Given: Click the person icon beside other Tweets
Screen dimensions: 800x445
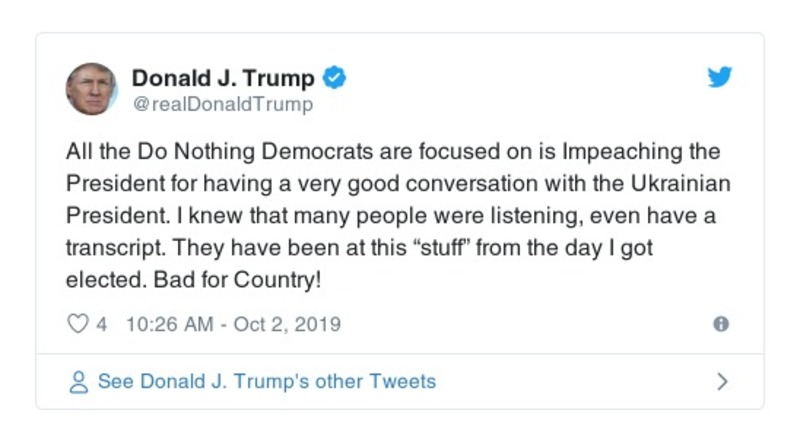Looking at the screenshot, I should 77,382.
